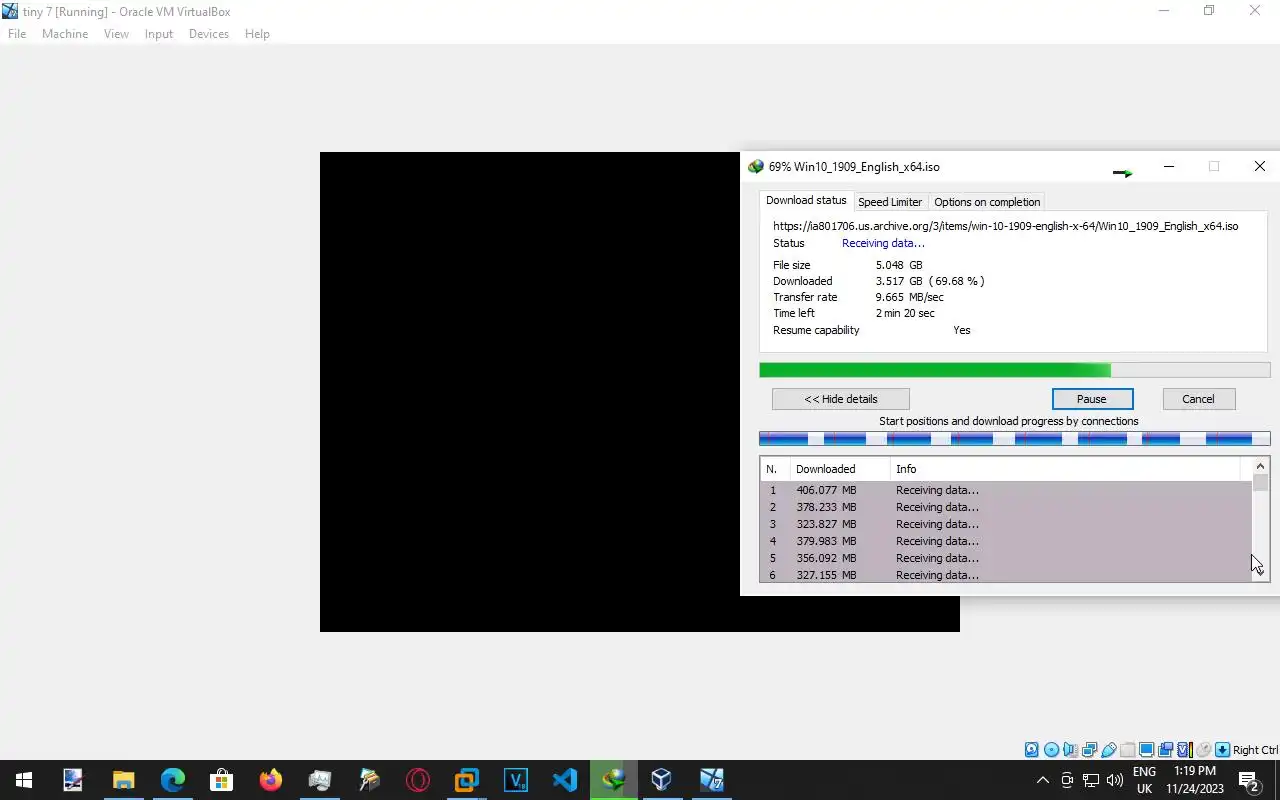
Task: Open network status icon in system tray
Action: 1091,780
